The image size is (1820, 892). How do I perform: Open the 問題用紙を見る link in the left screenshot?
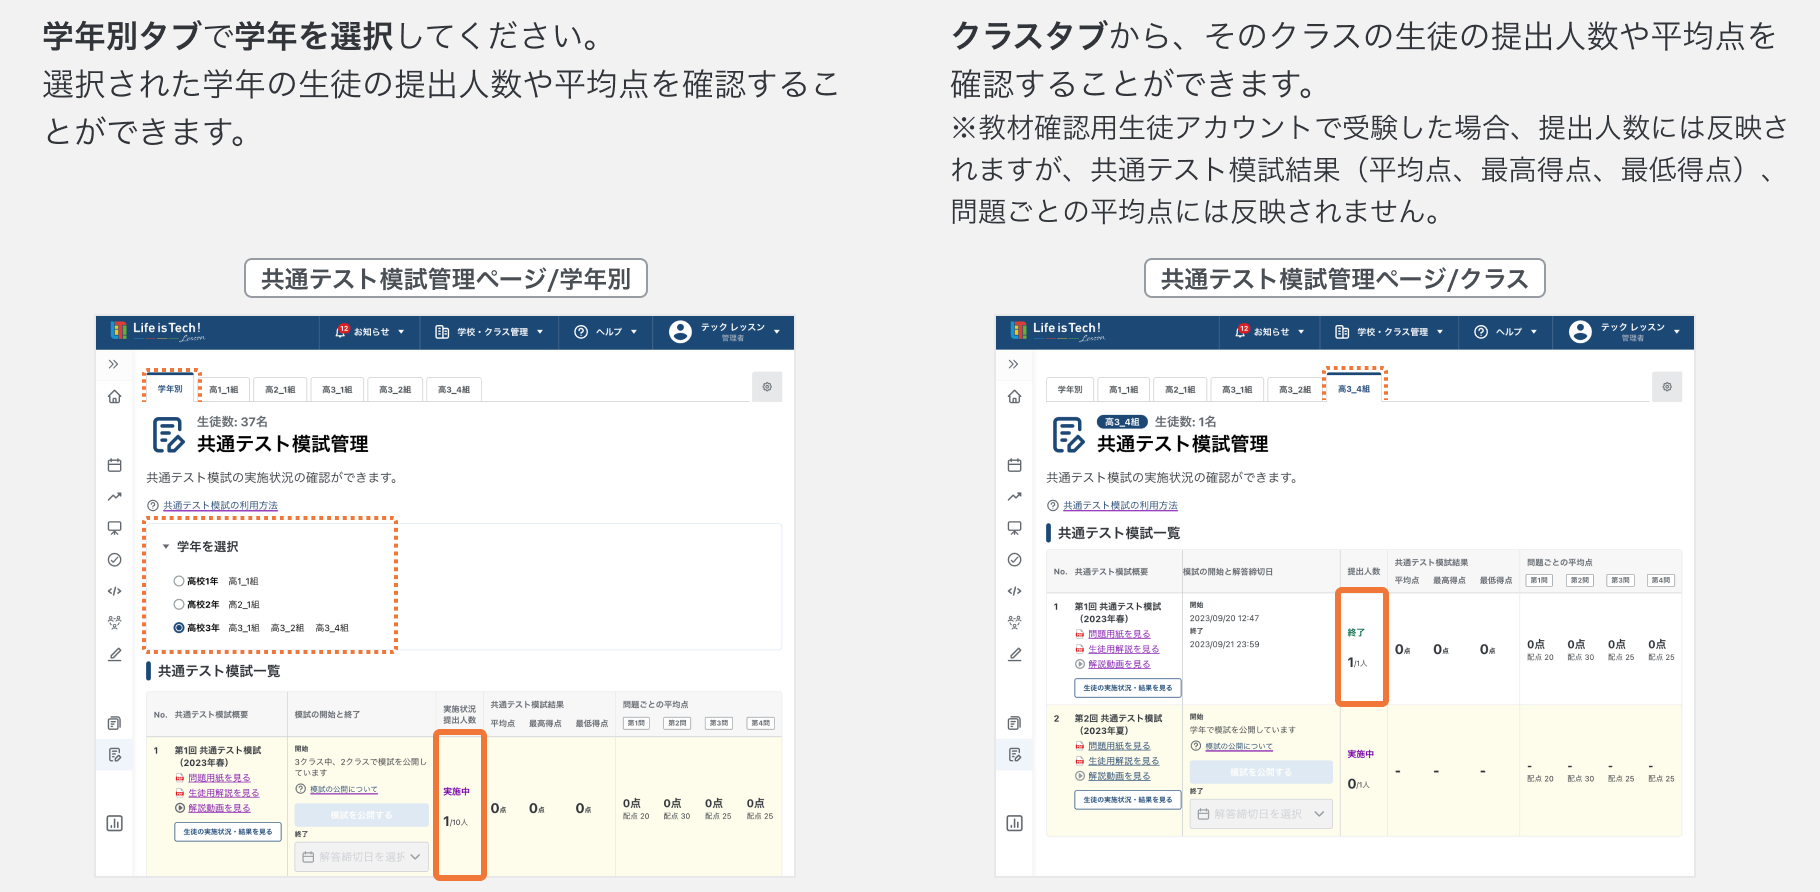pyautogui.click(x=219, y=778)
